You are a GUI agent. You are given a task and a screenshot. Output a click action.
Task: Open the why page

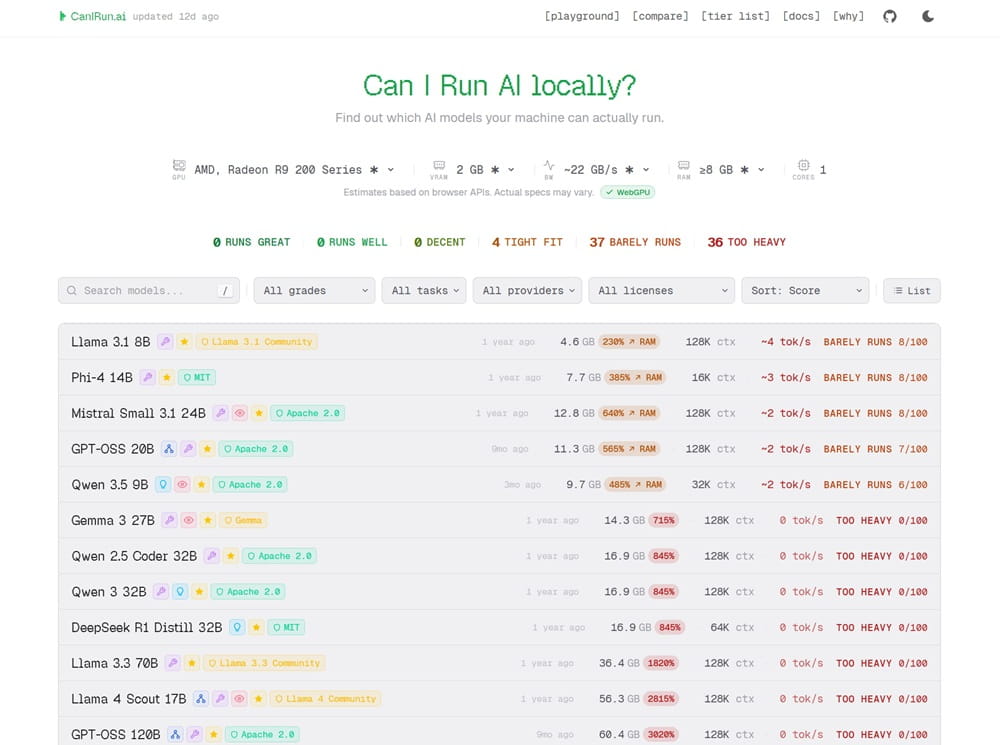pos(848,17)
